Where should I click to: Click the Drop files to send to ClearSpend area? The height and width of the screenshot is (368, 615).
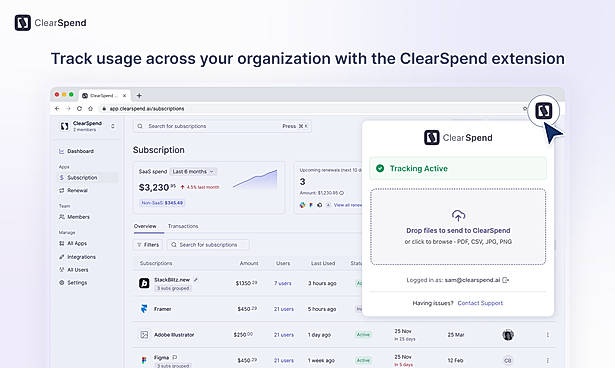(x=458, y=227)
